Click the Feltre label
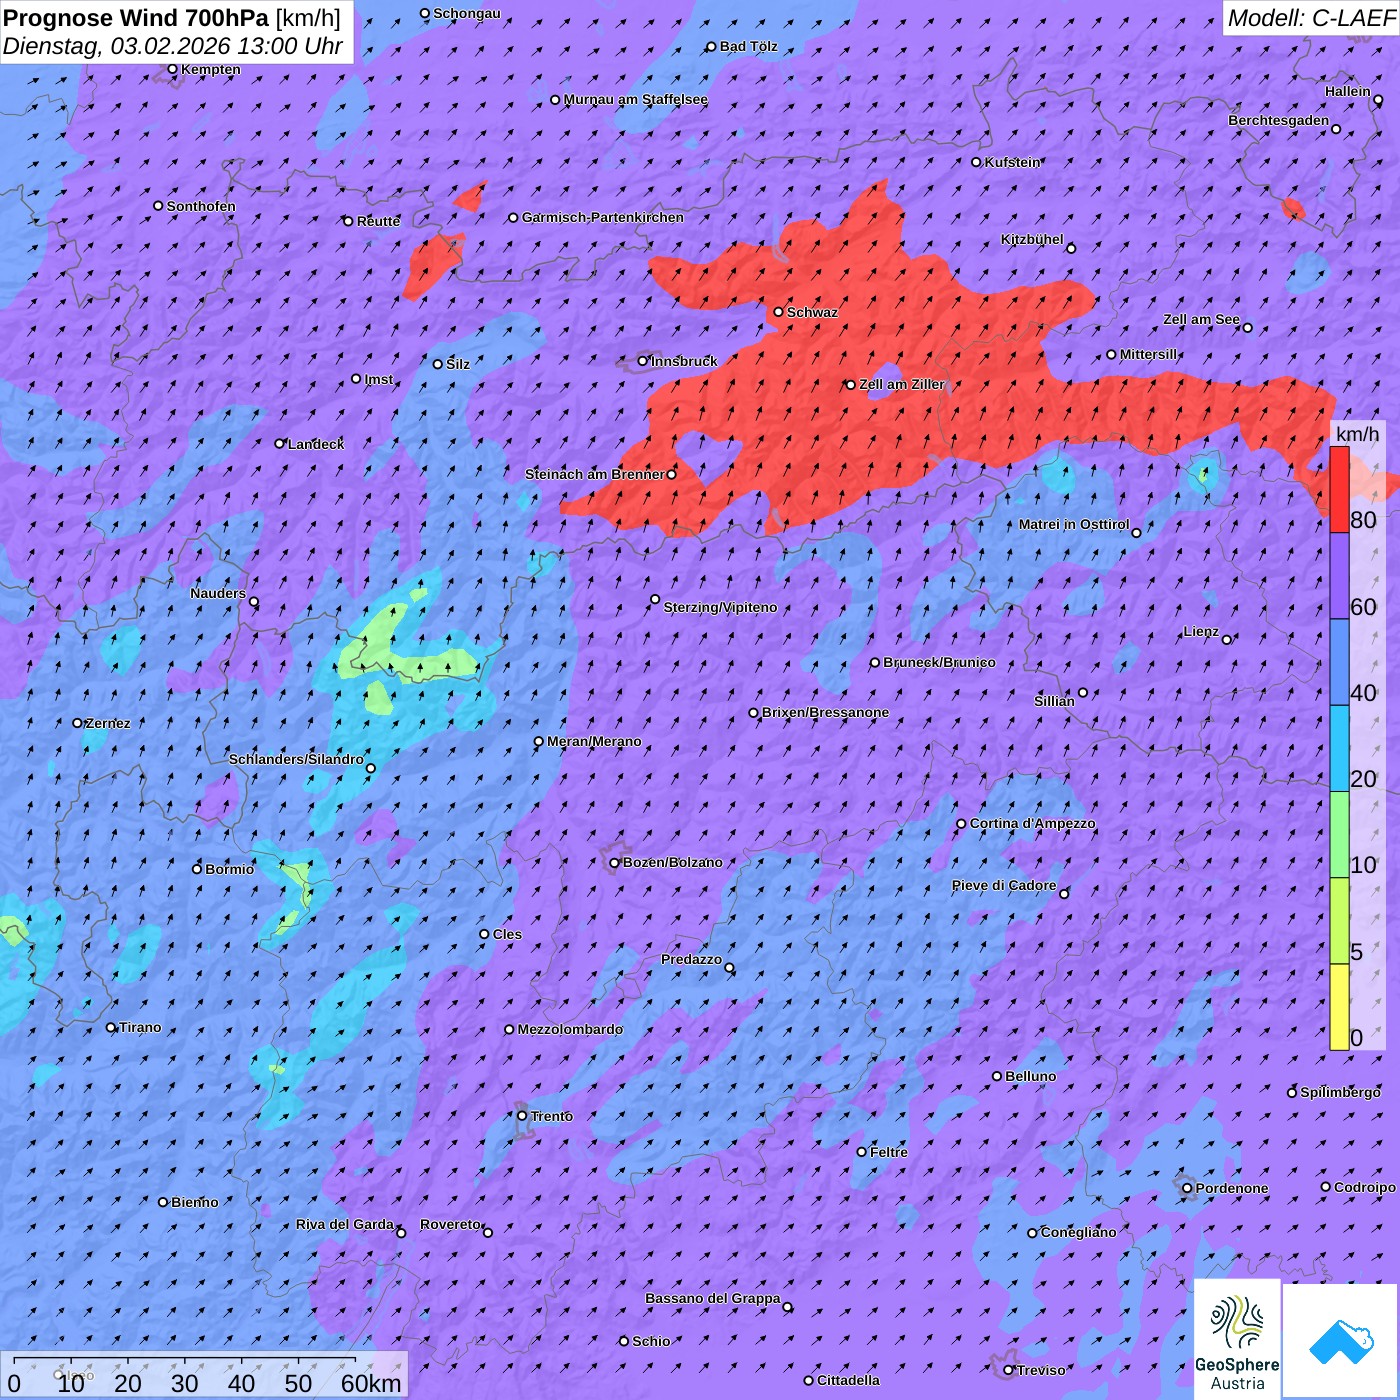 pyautogui.click(x=888, y=1152)
